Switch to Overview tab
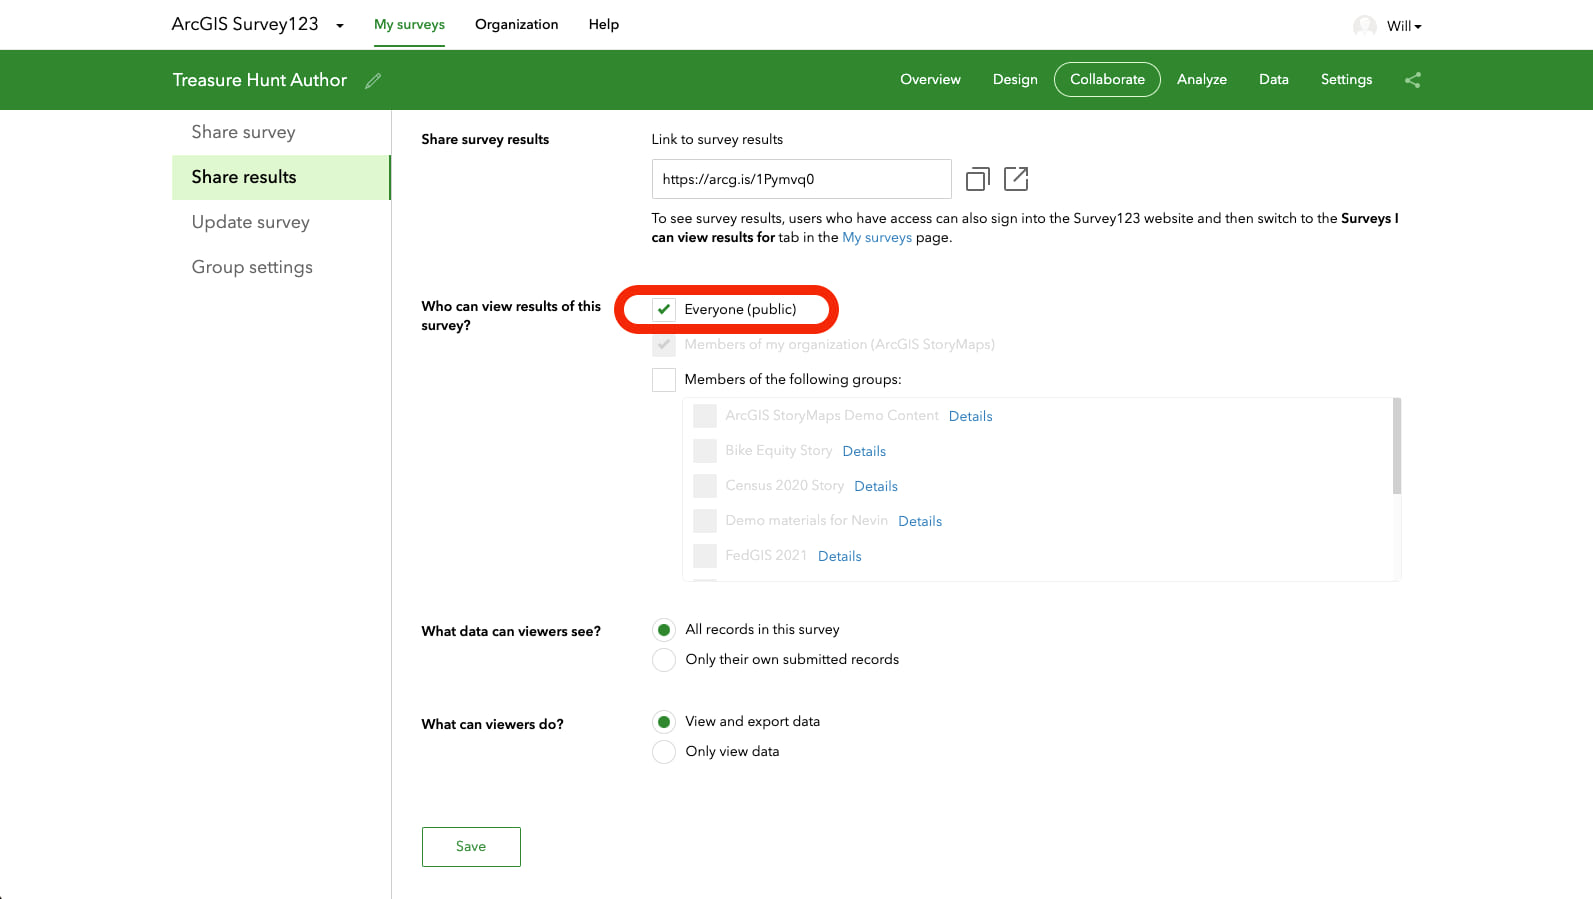 [930, 79]
